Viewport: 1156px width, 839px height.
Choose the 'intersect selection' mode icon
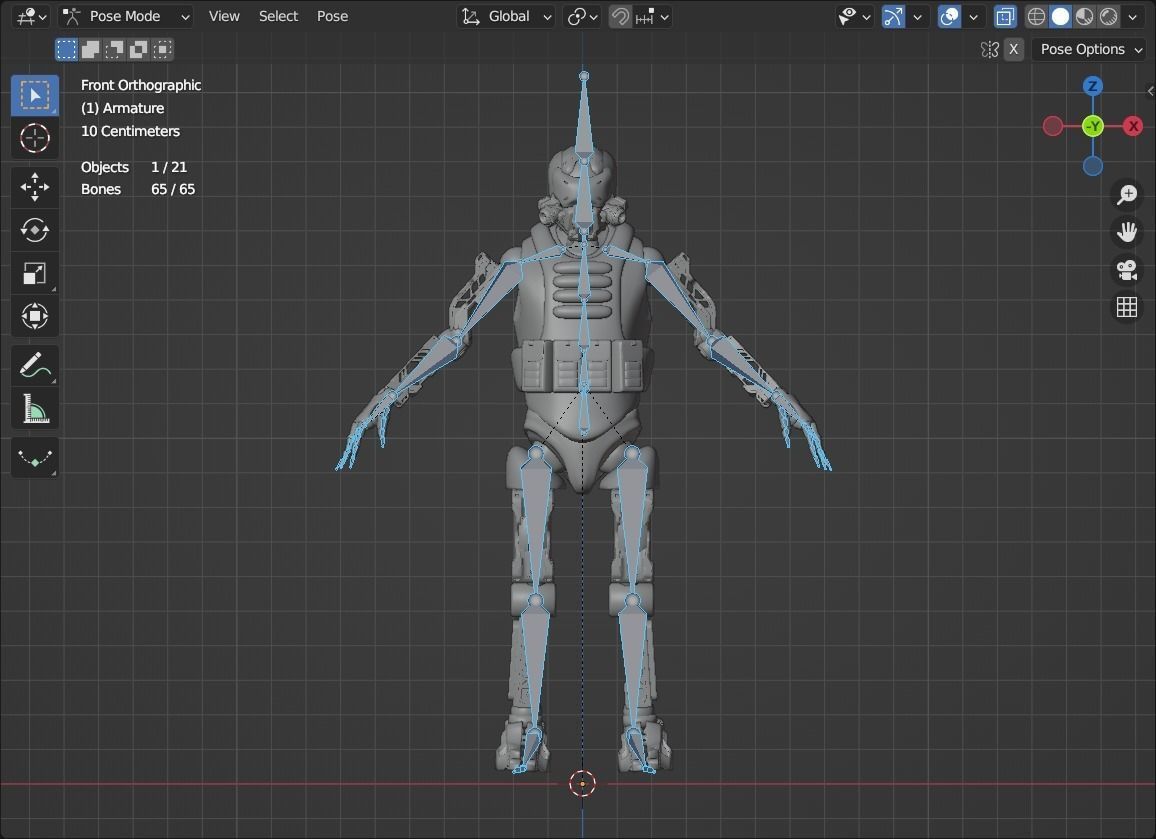163,49
